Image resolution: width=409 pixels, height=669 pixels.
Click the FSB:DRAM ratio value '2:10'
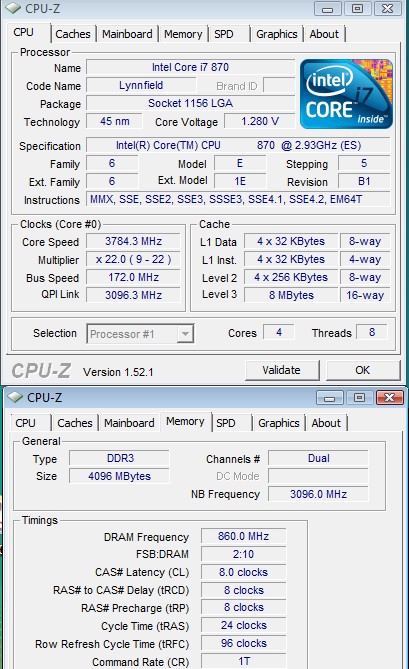coord(244,554)
